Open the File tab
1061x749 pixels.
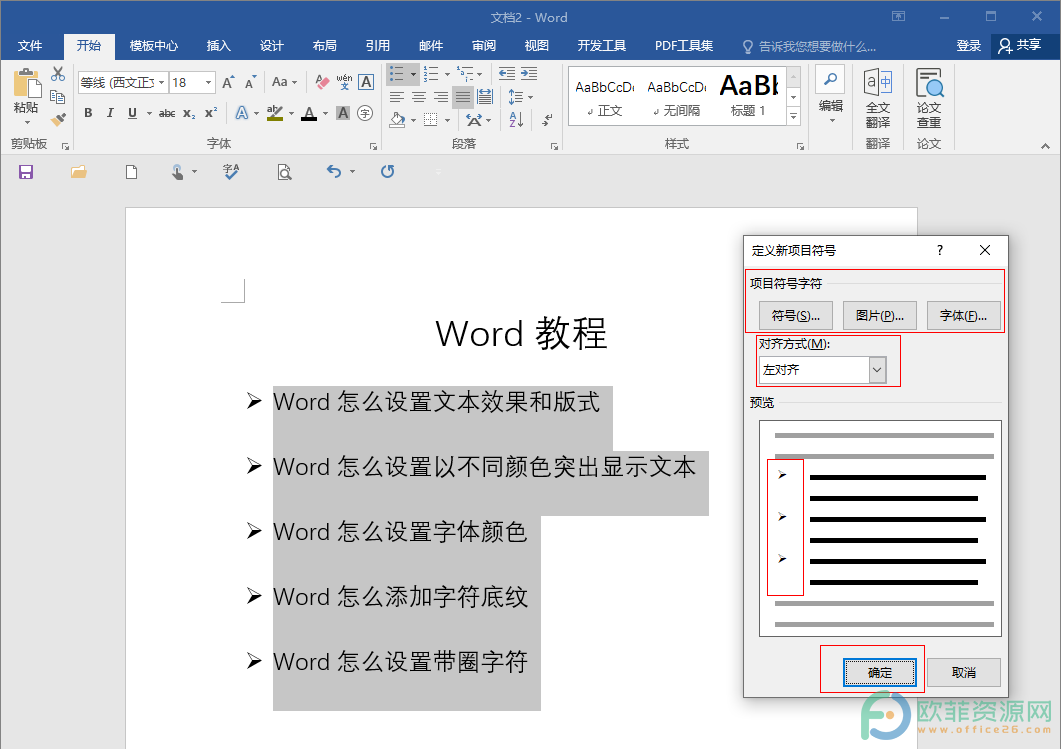pos(30,46)
